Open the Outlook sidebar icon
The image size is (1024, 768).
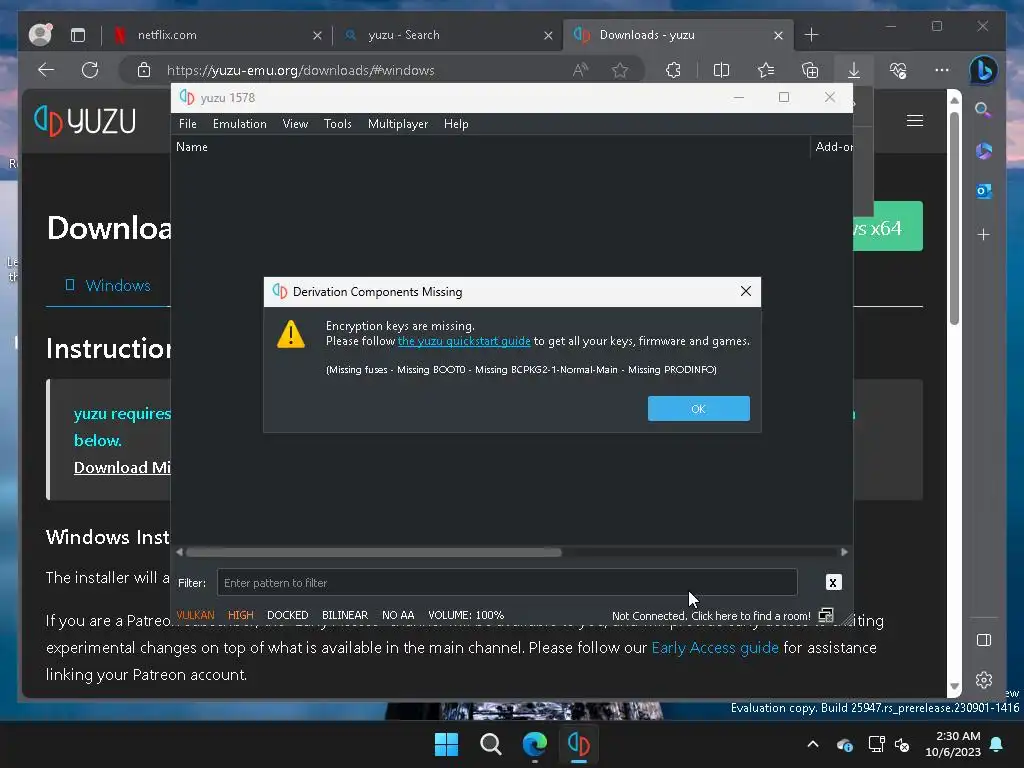coord(984,191)
